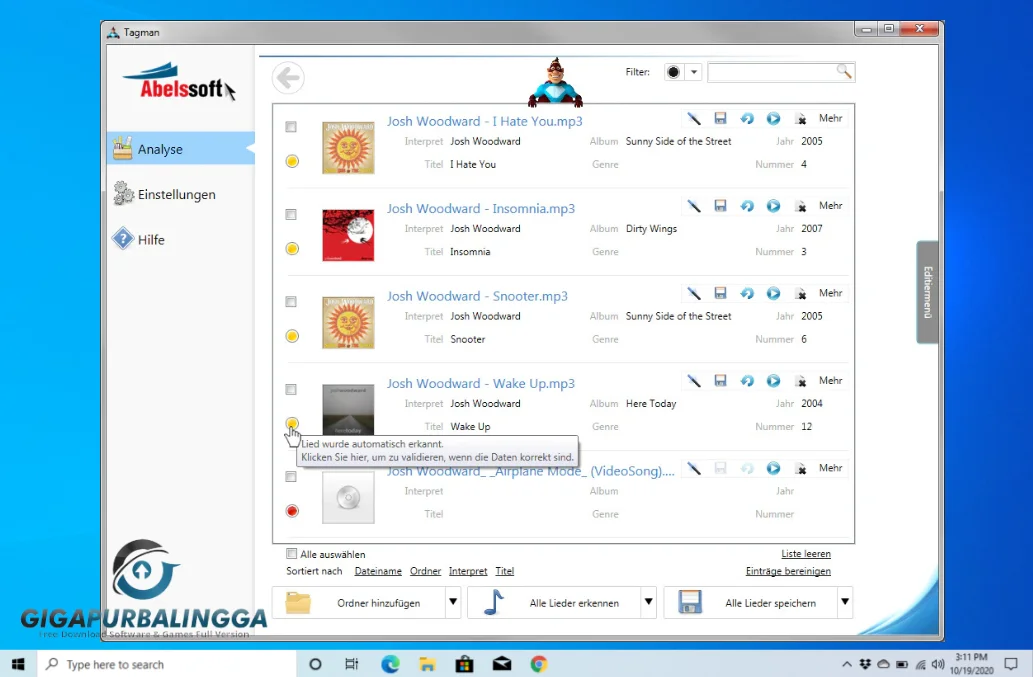Open Mehr options for Insomnia.mp3

click(x=831, y=205)
